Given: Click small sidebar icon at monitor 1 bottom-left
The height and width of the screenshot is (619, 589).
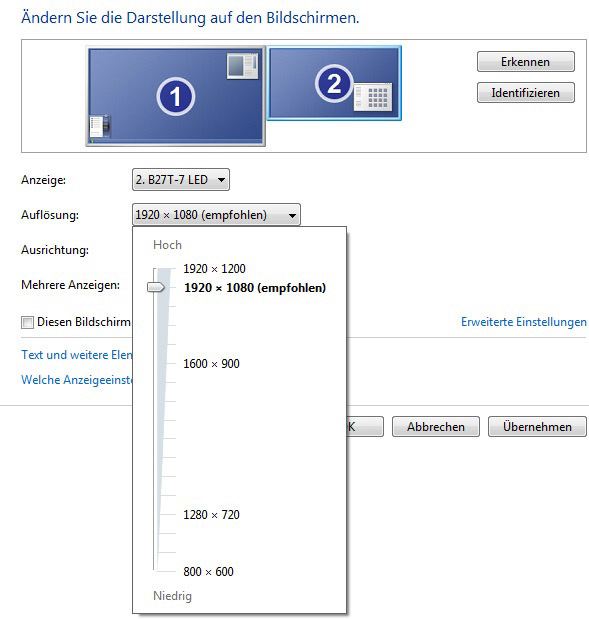Looking at the screenshot, I should click(100, 126).
